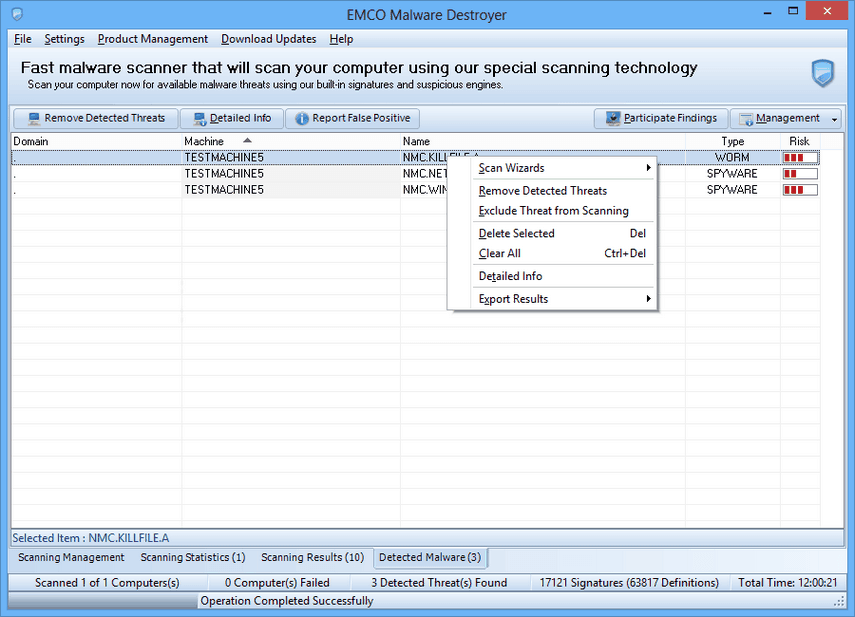855x617 pixels.
Task: Click the Export Results submenu arrow
Action: click(x=648, y=299)
